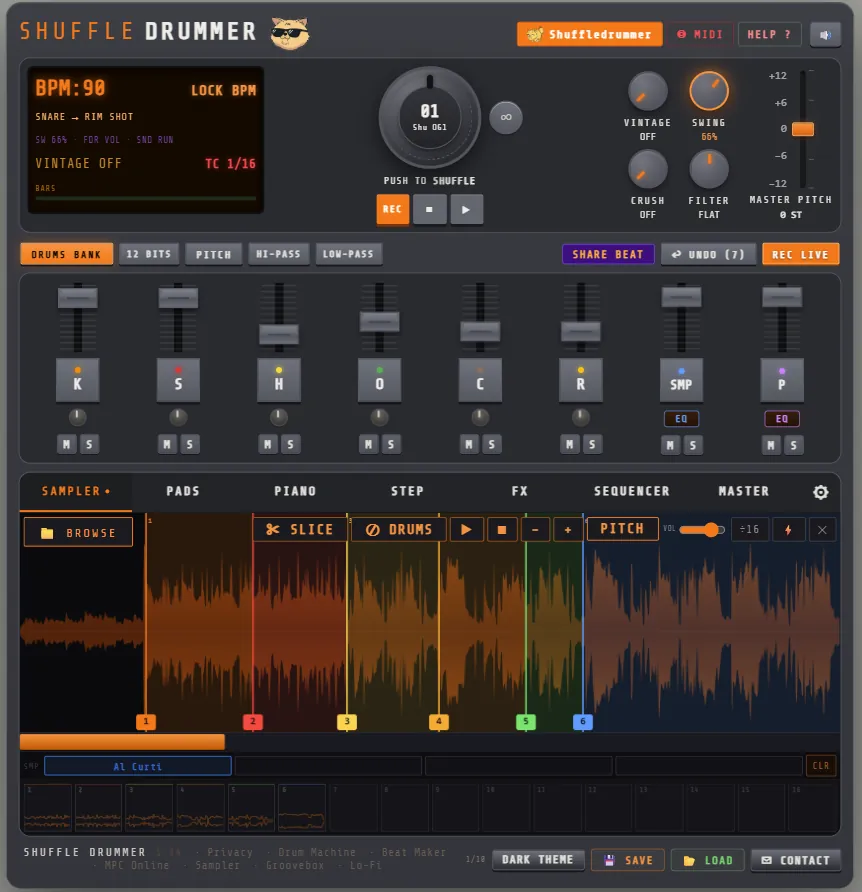The height and width of the screenshot is (892, 862).
Task: Click the Al Curti sample slot
Action: click(138, 766)
